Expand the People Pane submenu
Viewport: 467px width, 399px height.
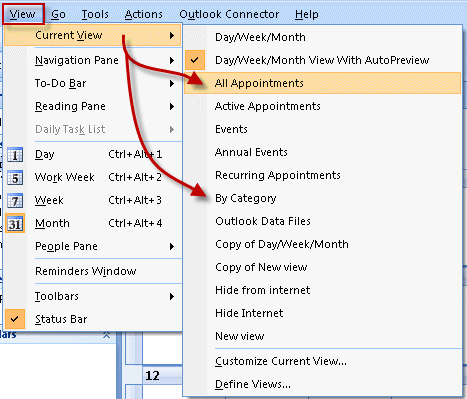[93, 246]
